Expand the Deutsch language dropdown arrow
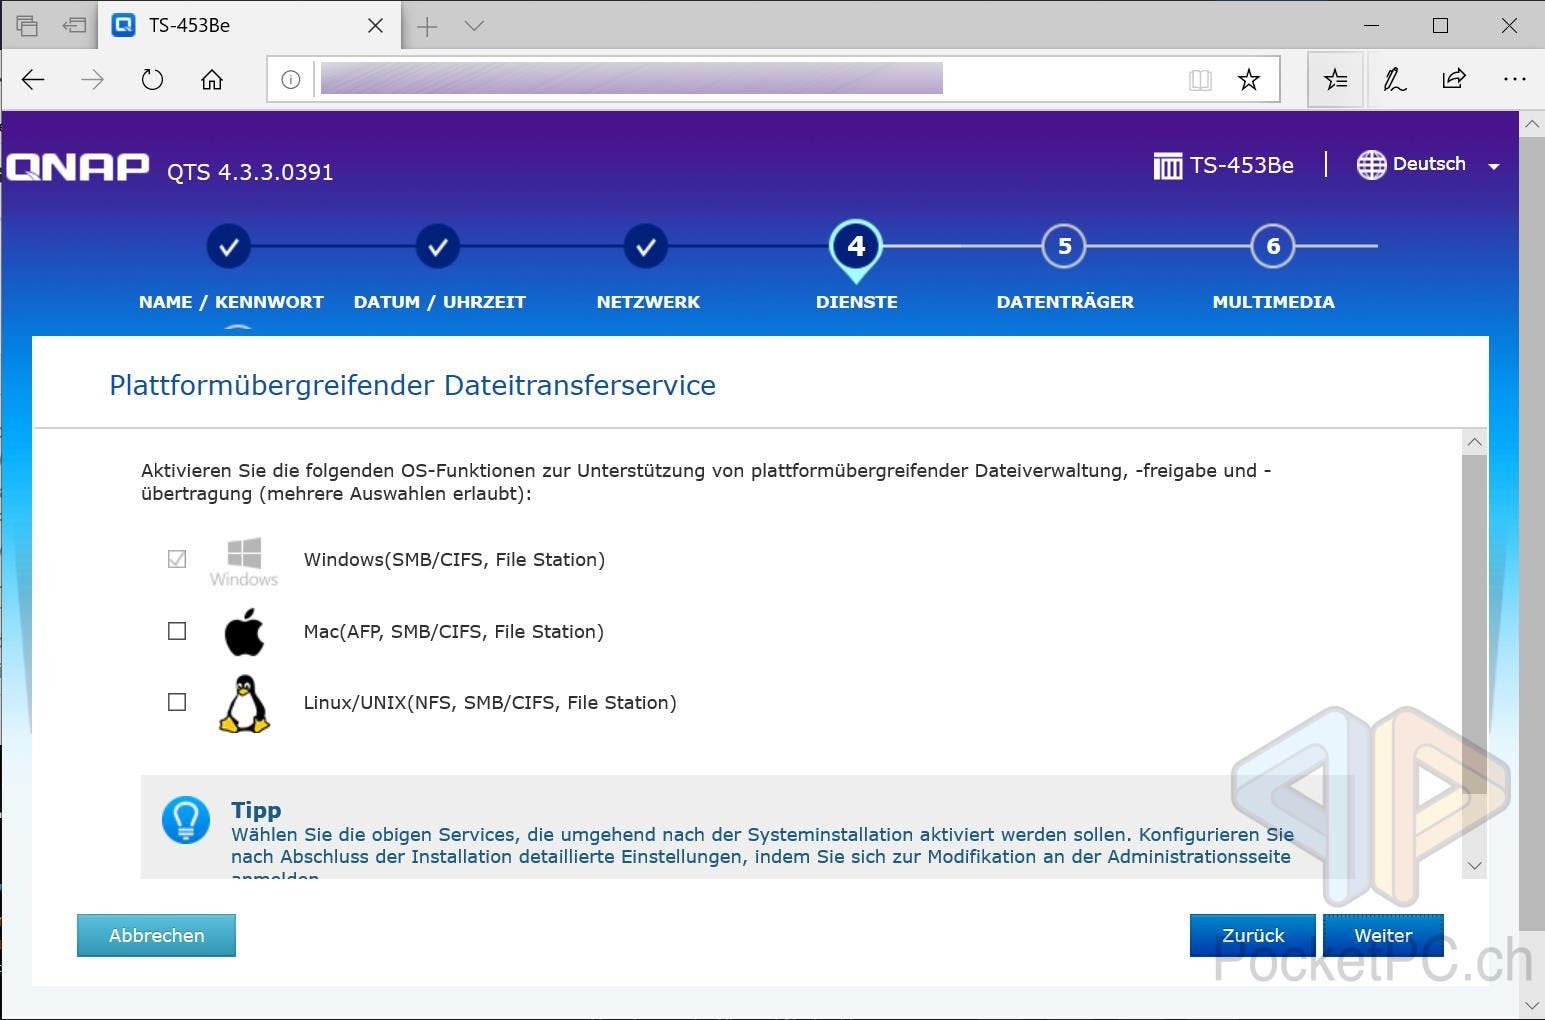 click(x=1493, y=167)
